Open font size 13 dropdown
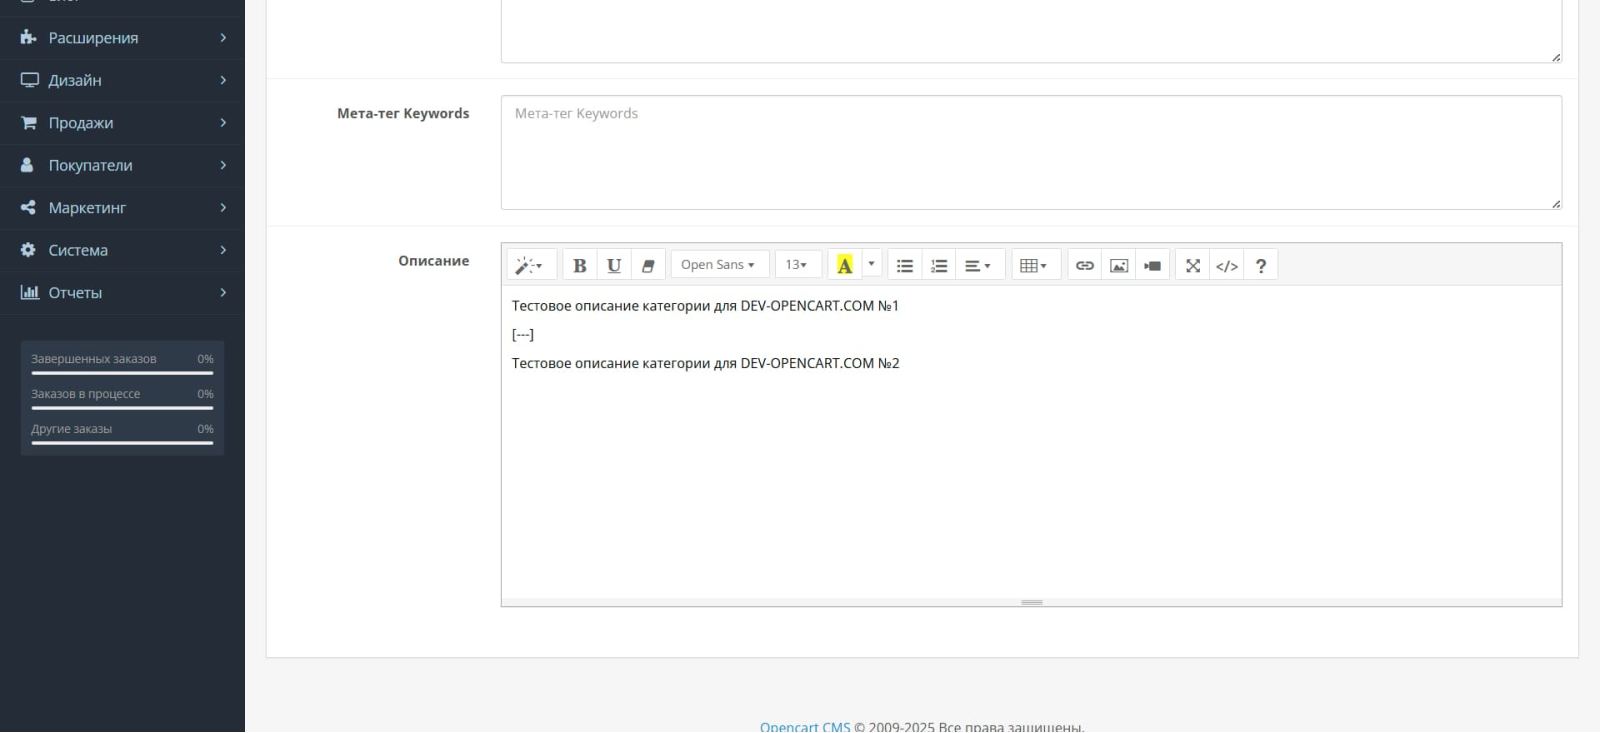Screen dimensions: 1600x733 (x=797, y=265)
